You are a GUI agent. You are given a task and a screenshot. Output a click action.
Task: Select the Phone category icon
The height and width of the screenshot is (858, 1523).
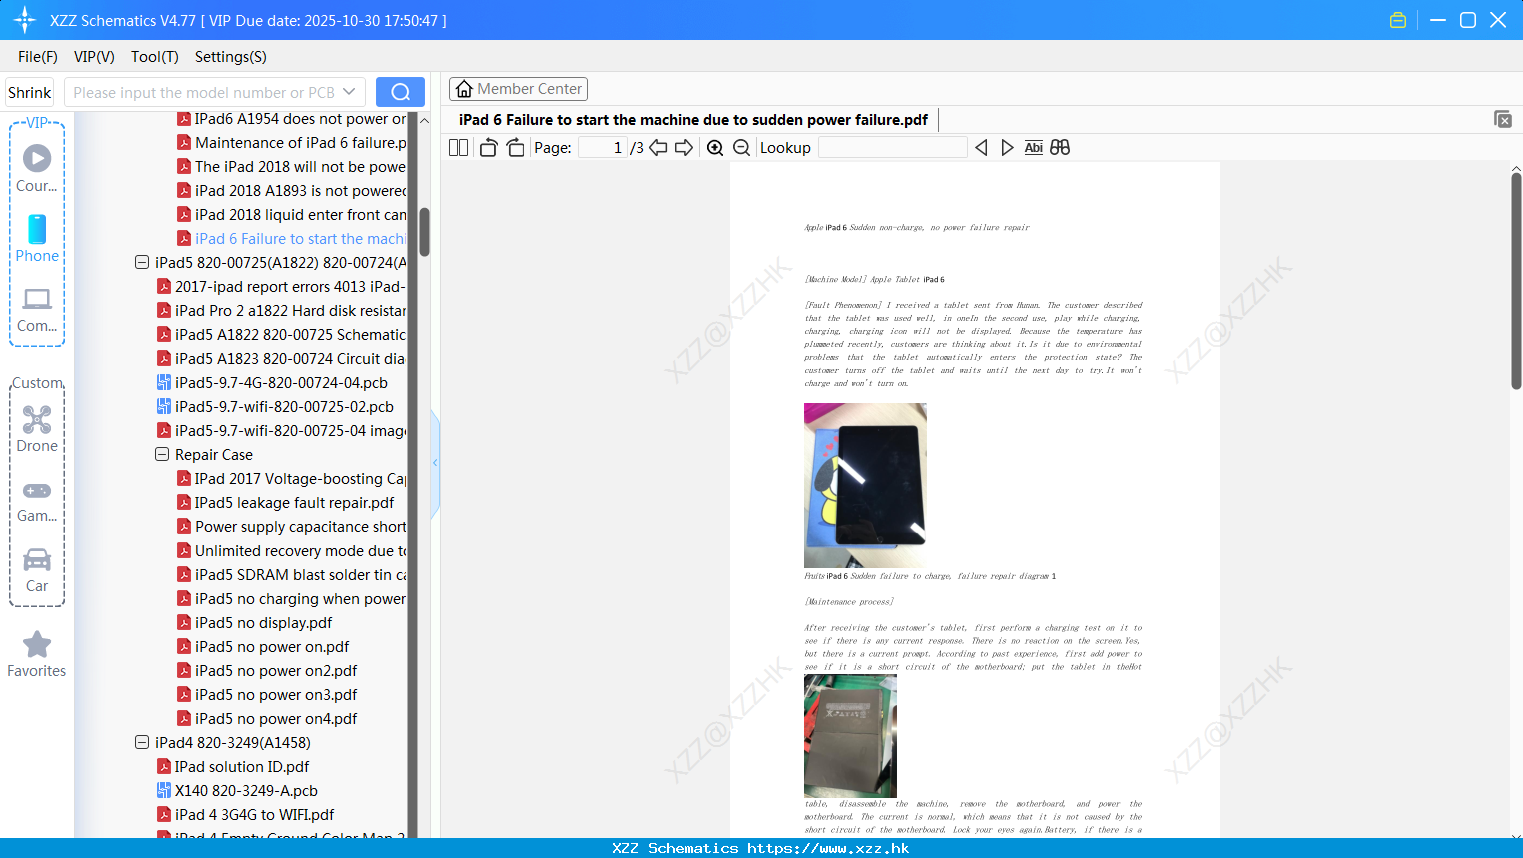[x=37, y=238]
